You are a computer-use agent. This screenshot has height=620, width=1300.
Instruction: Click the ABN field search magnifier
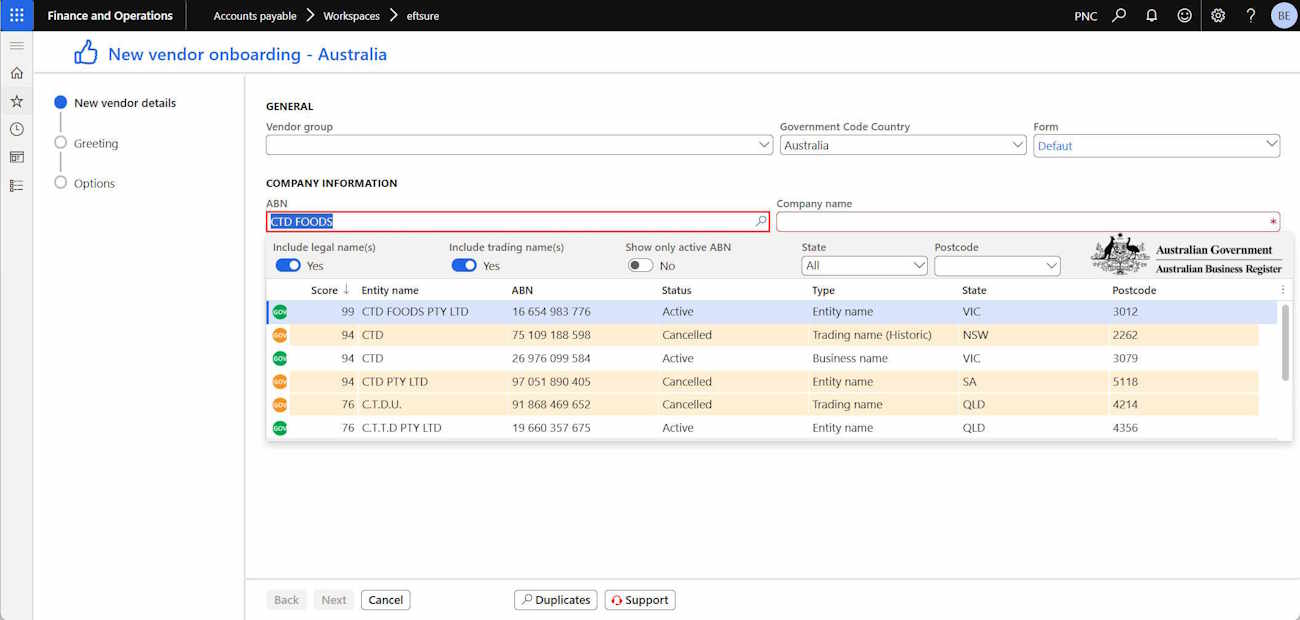point(761,222)
